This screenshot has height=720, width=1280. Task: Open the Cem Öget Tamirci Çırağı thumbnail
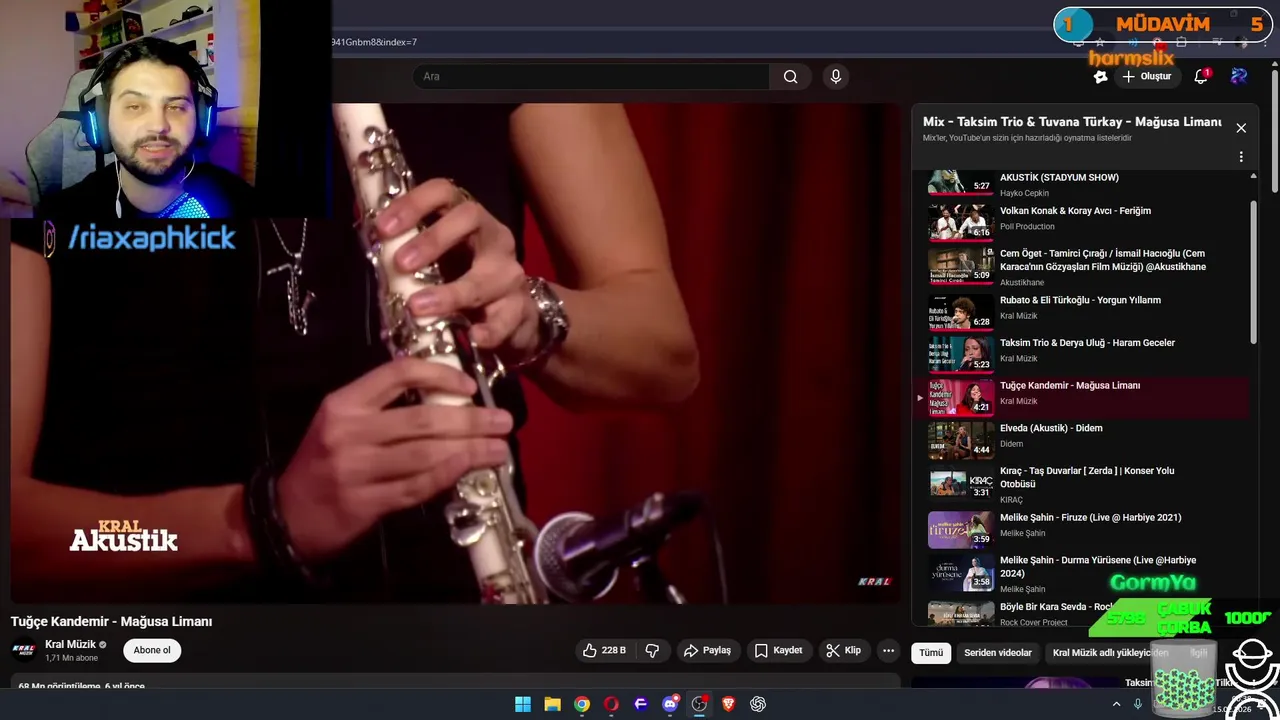coord(960,265)
